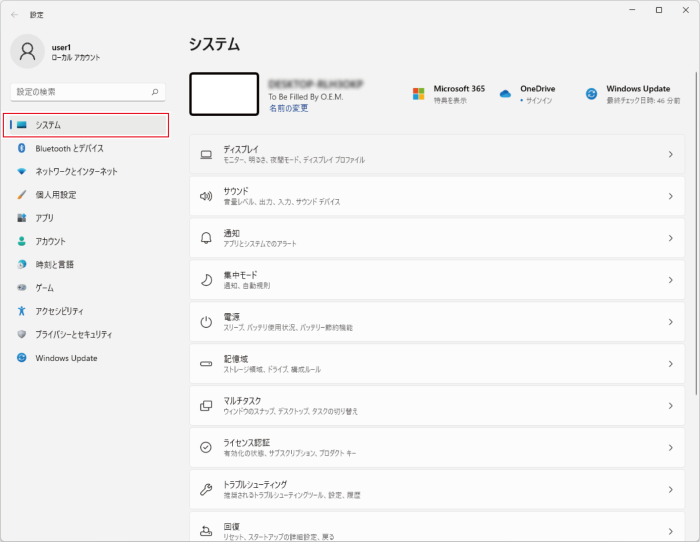
Task: Click the recovery icon in 回復 row
Action: point(206,531)
